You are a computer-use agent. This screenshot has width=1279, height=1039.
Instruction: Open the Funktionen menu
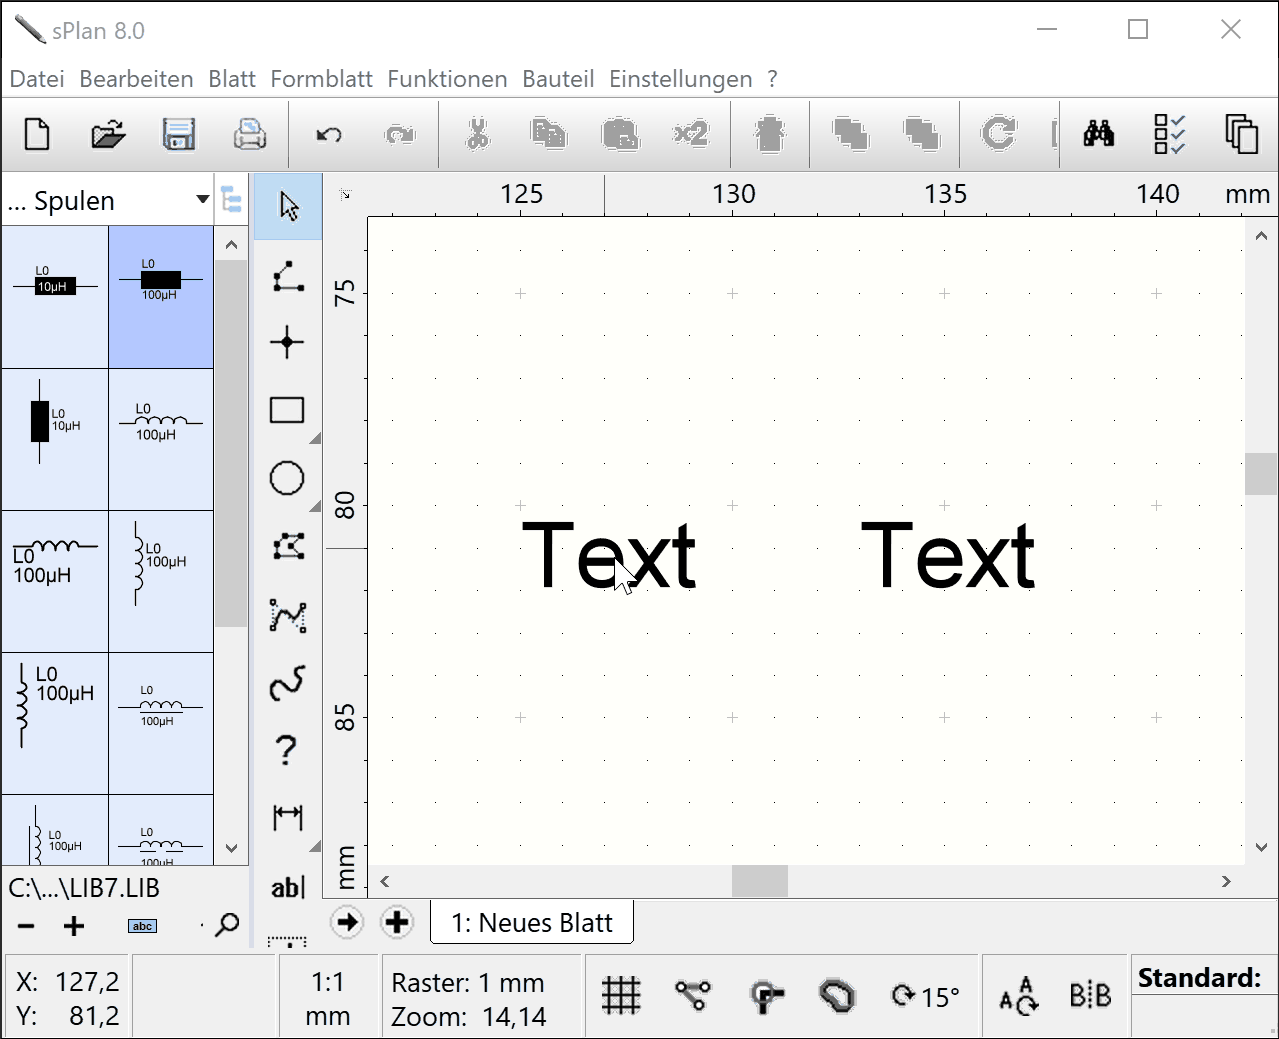click(447, 79)
